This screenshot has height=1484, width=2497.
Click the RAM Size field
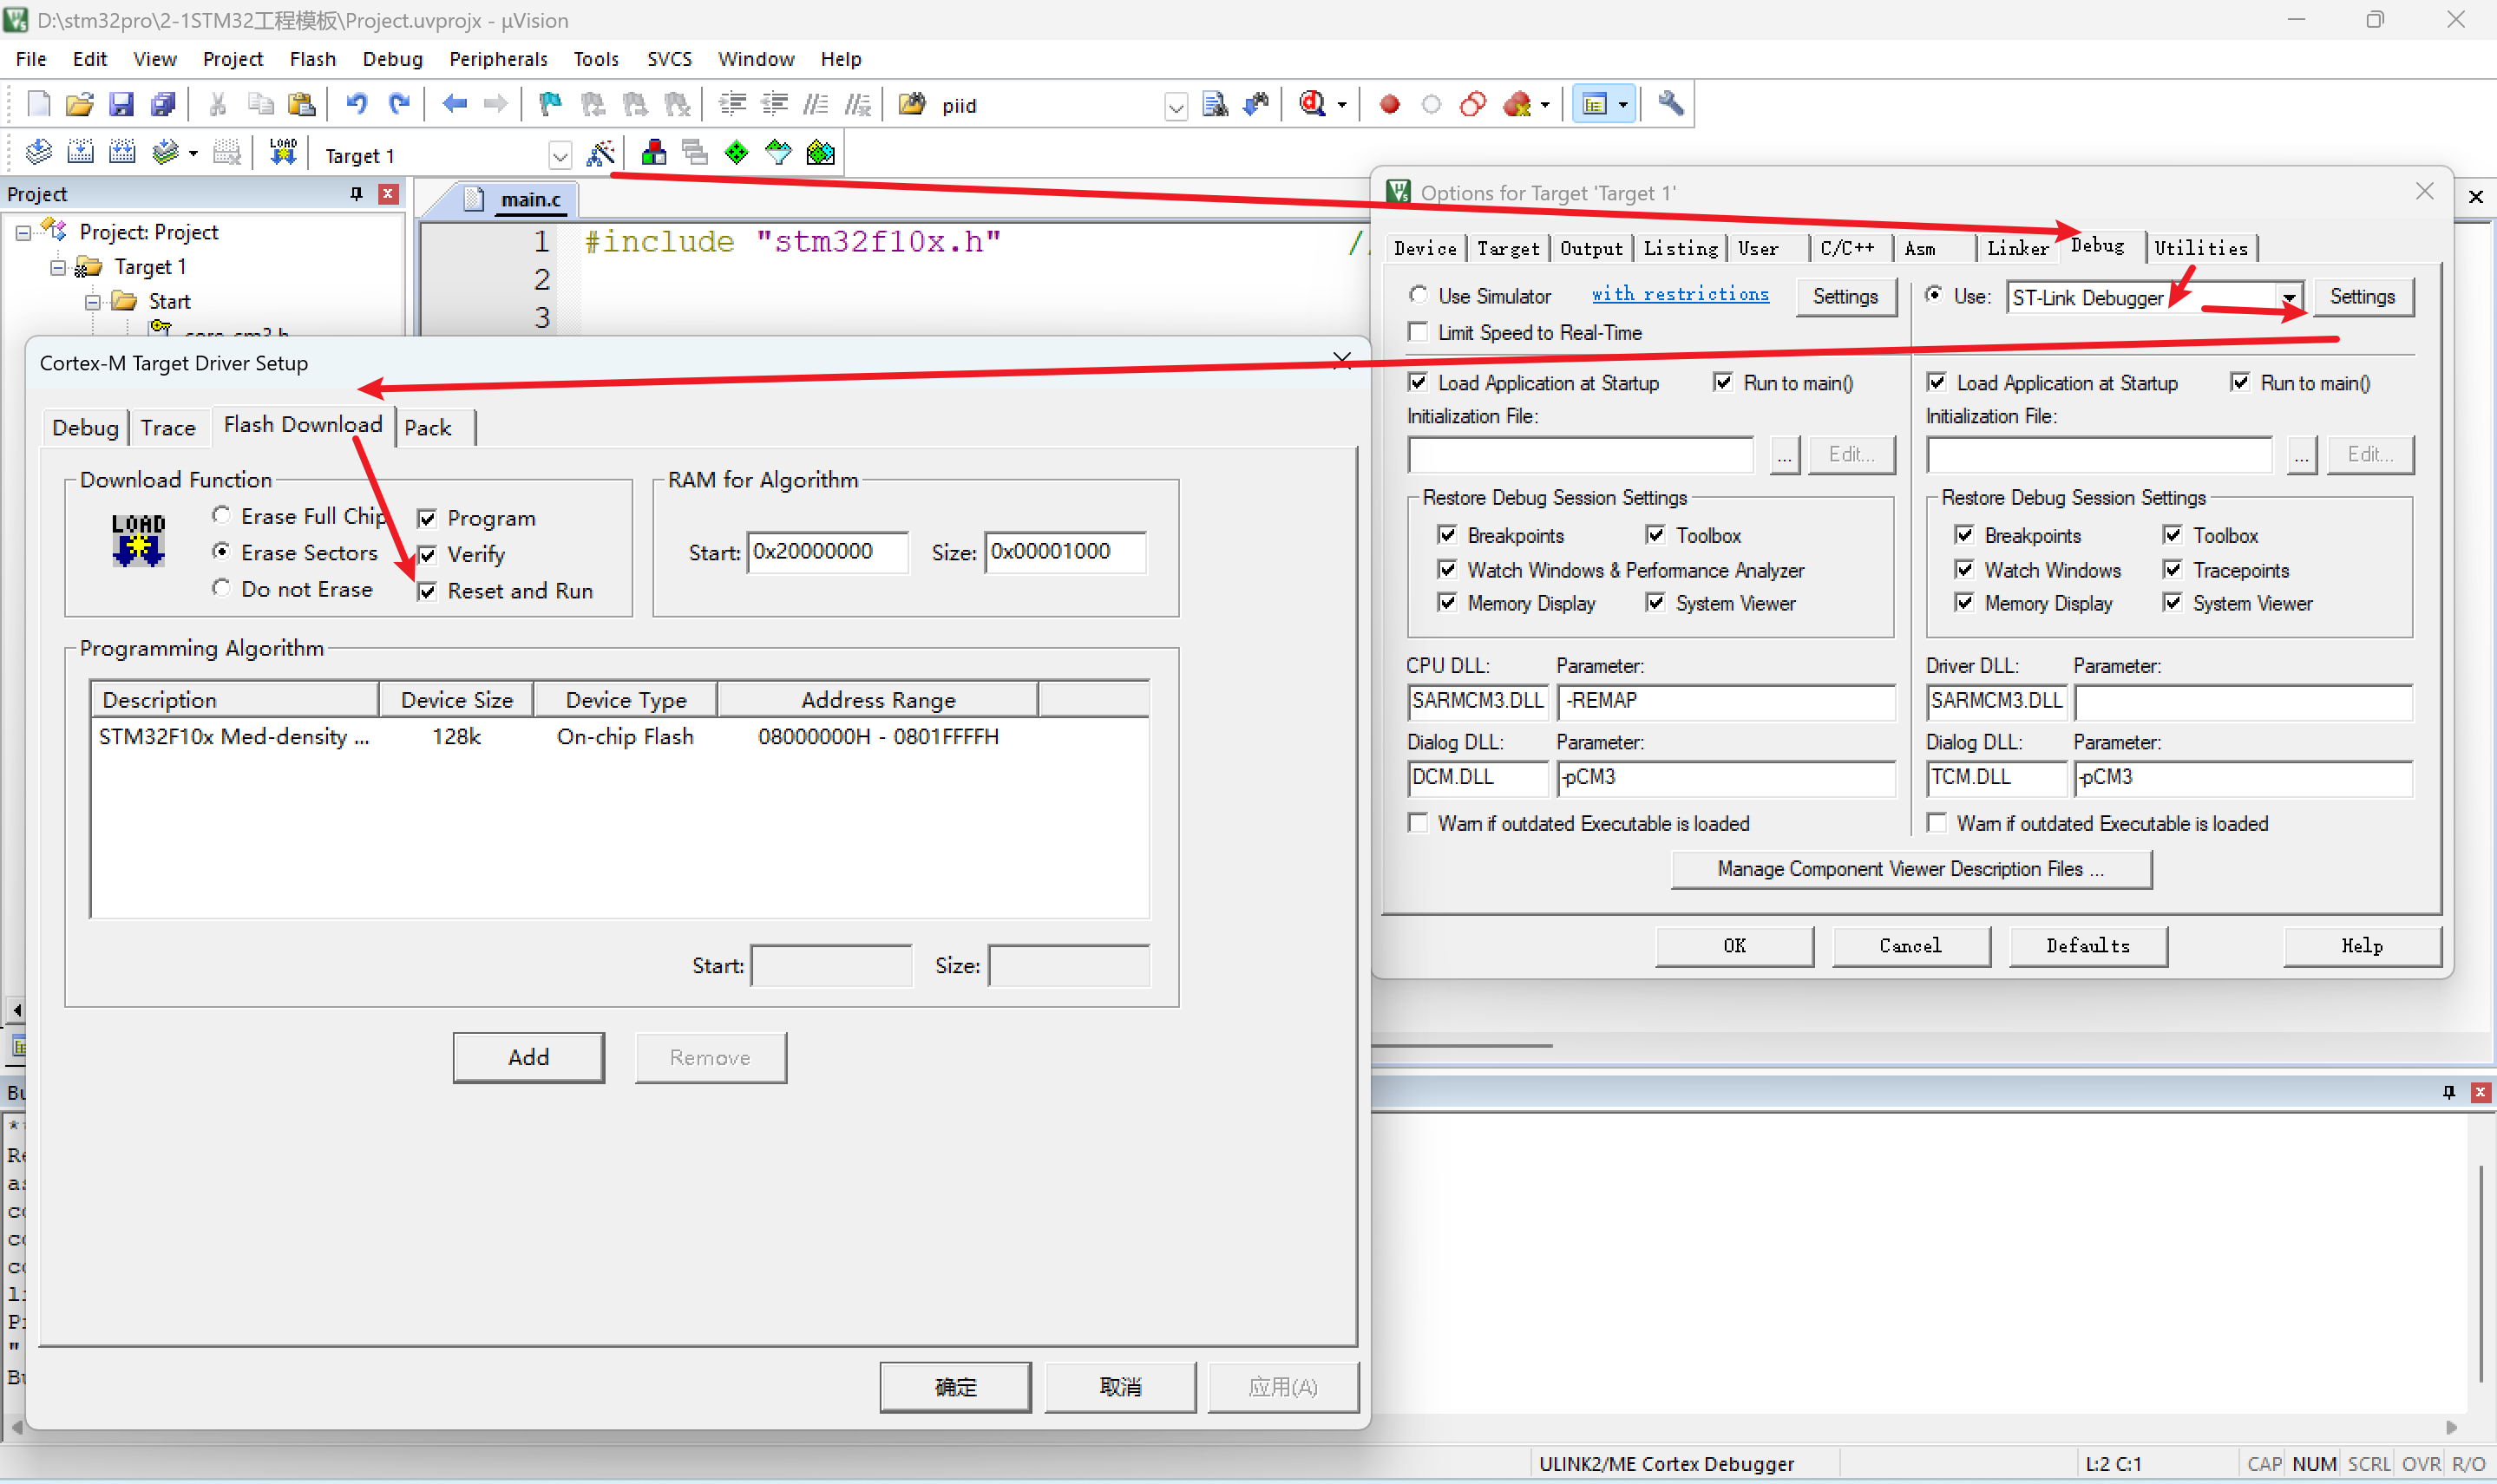pyautogui.click(x=1065, y=552)
